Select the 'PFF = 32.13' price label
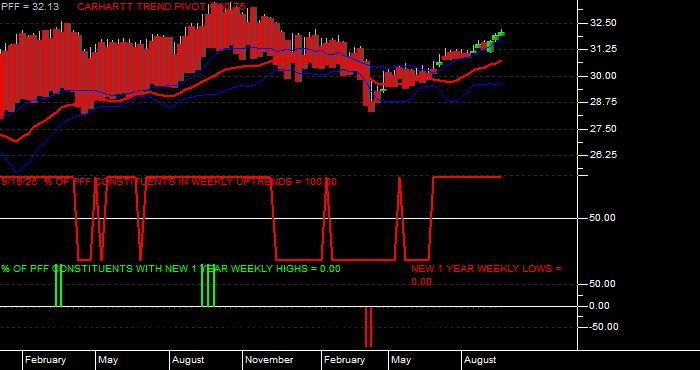This screenshot has width=700, height=370. [30, 7]
